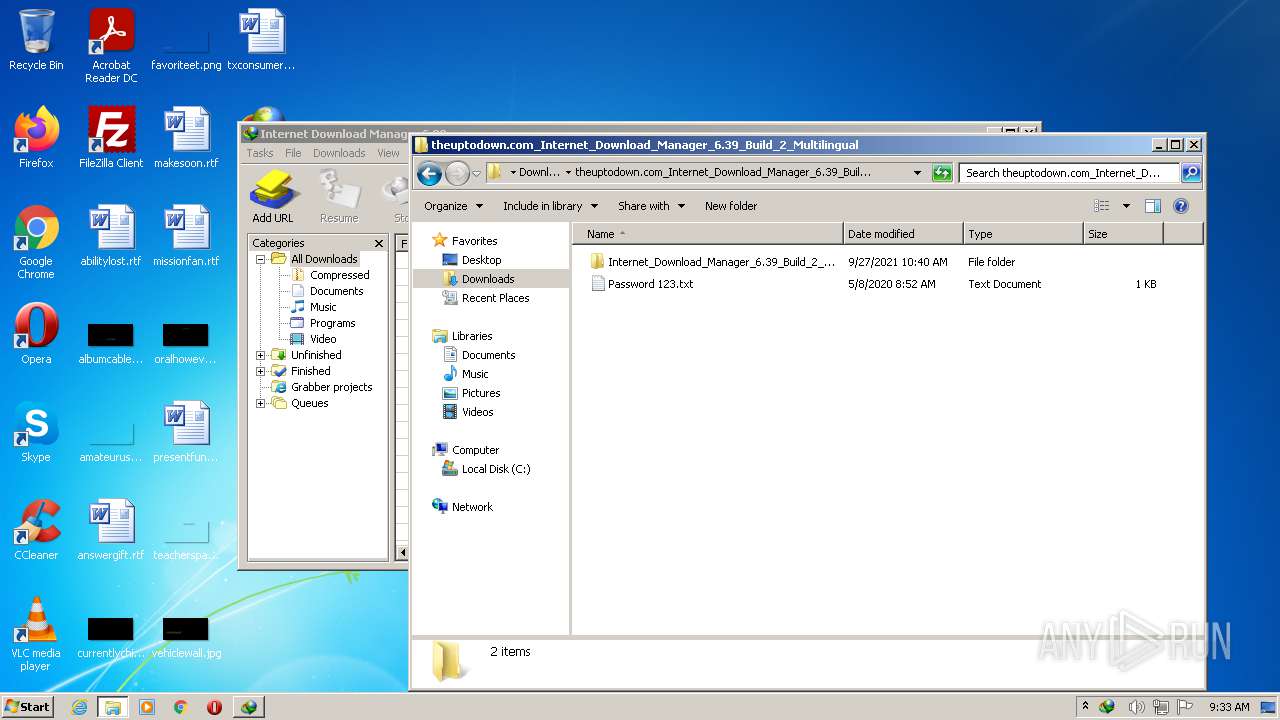Open Acrobat Reader DC desktop shortcut

pos(111,46)
